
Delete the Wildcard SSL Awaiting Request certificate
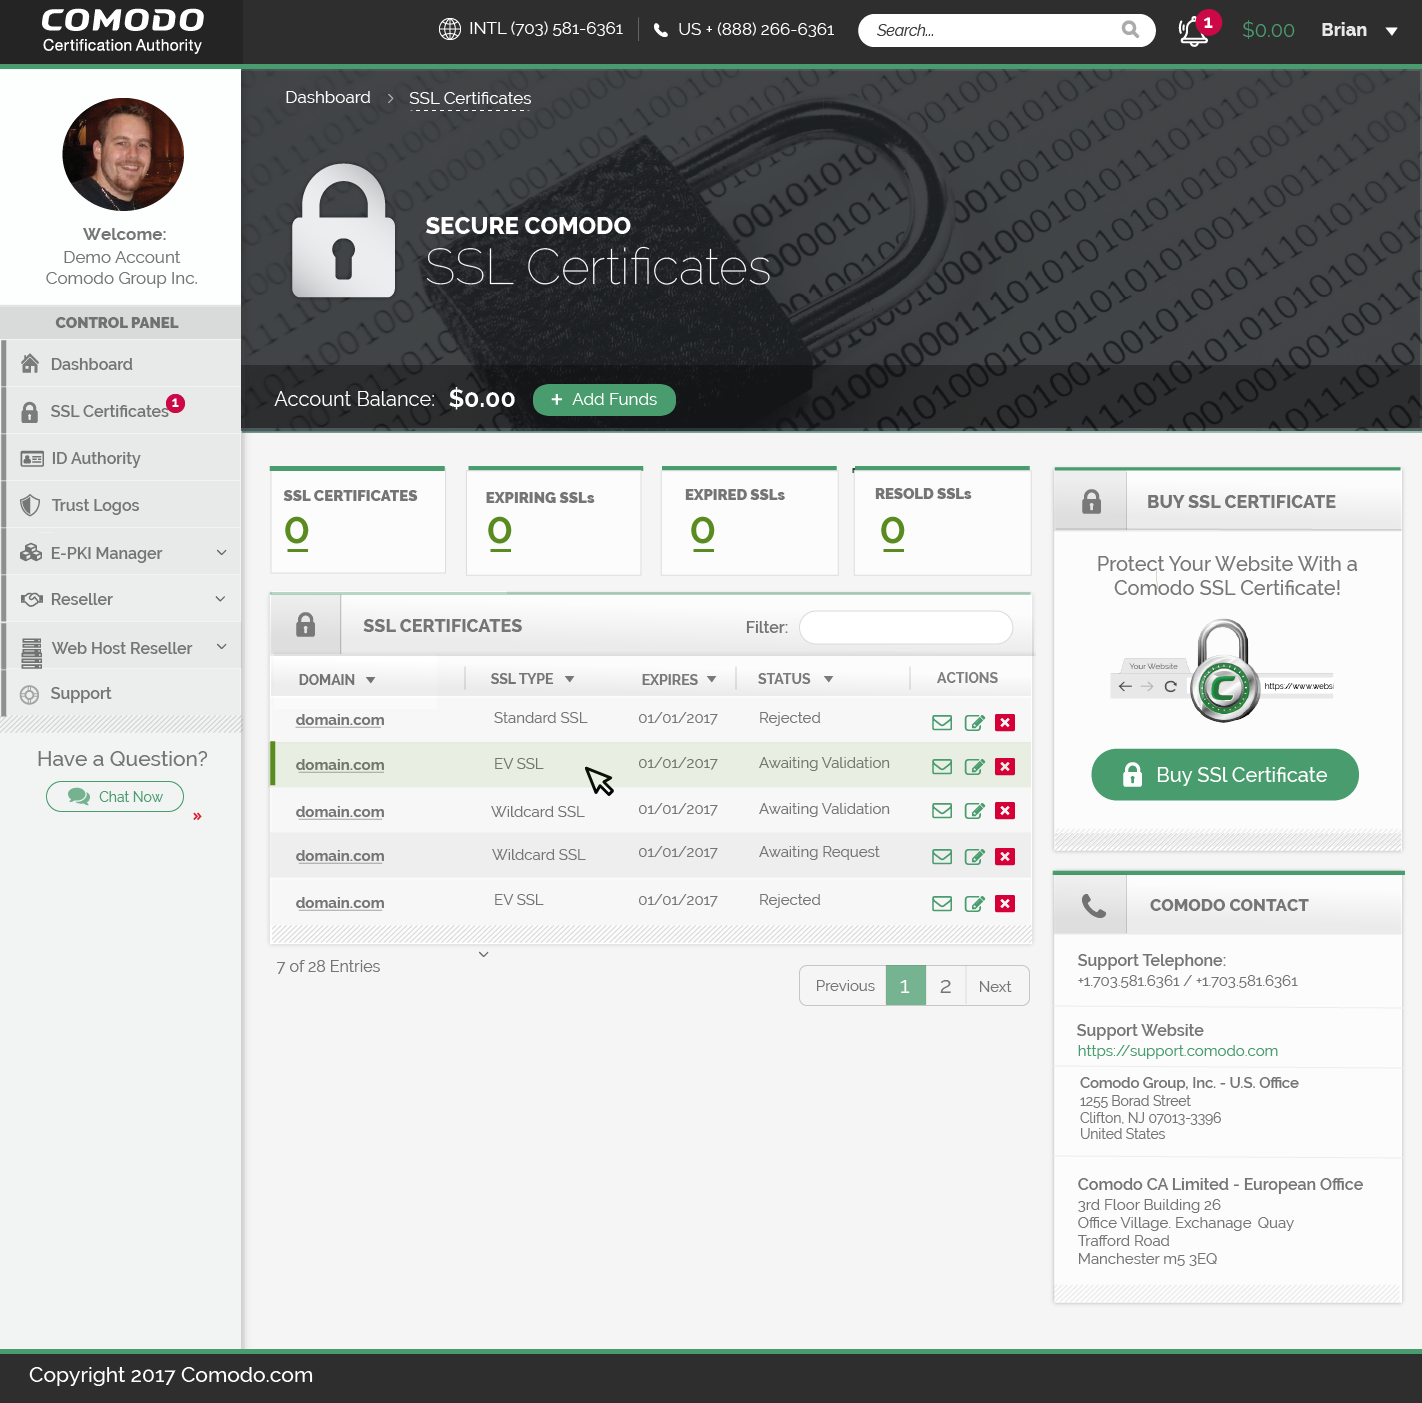pos(1005,857)
